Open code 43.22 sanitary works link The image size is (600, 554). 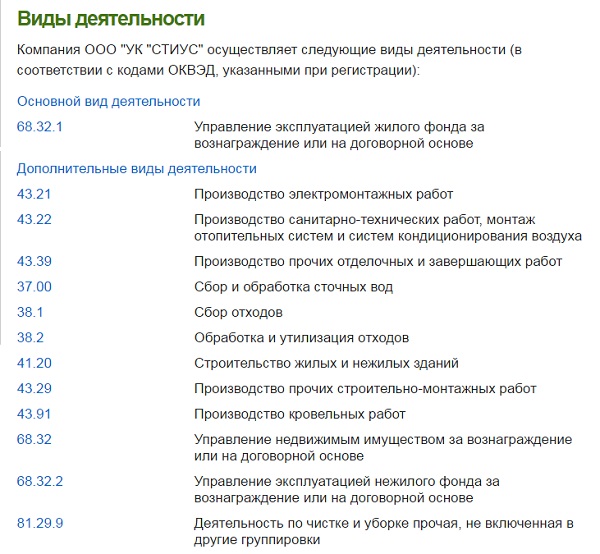click(34, 219)
